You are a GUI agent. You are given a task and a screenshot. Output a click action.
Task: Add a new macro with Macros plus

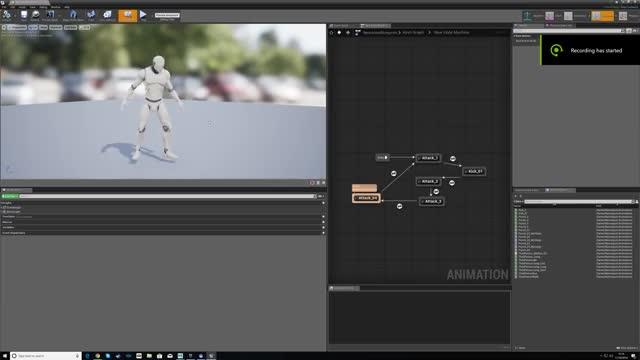pos(323,222)
